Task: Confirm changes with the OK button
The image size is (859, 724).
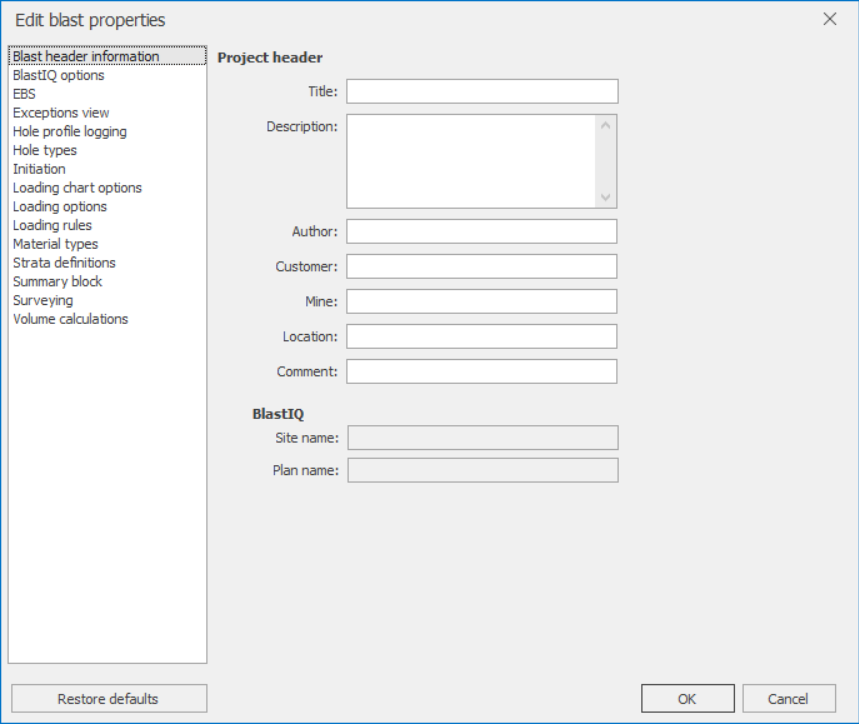Action: [688, 698]
